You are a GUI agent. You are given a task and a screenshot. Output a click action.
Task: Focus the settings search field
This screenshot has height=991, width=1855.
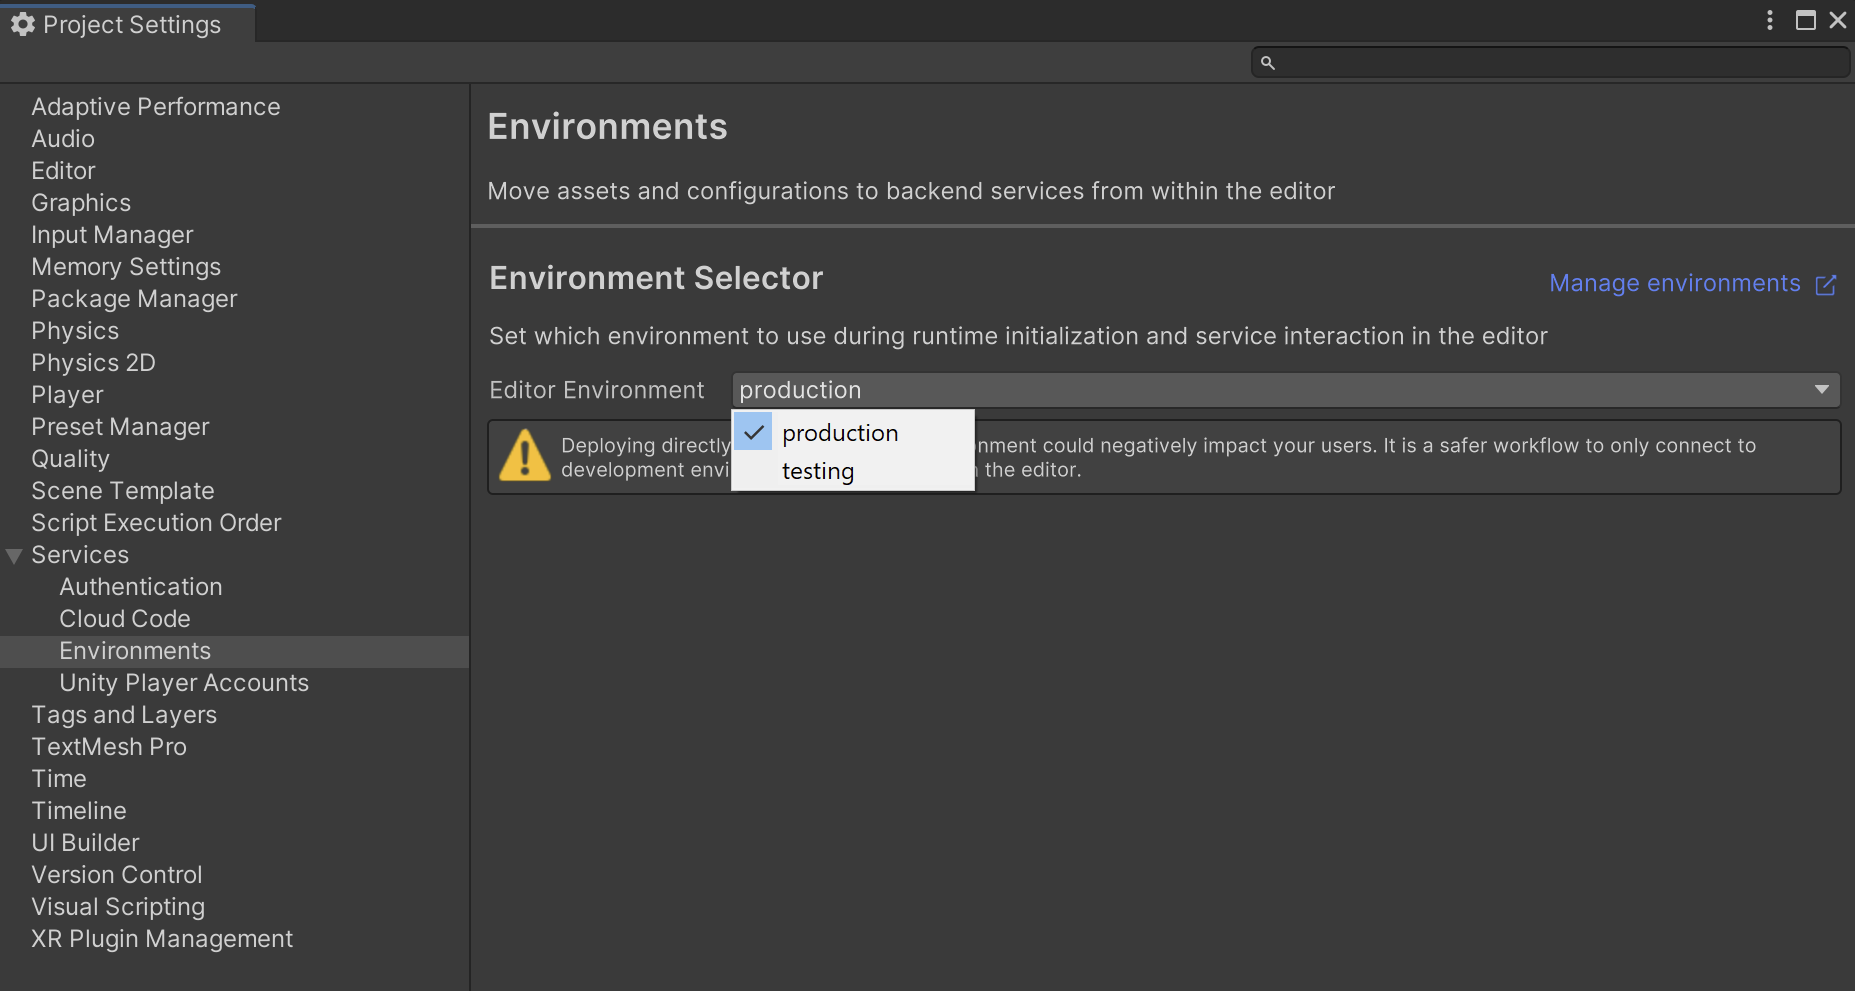(1560, 63)
